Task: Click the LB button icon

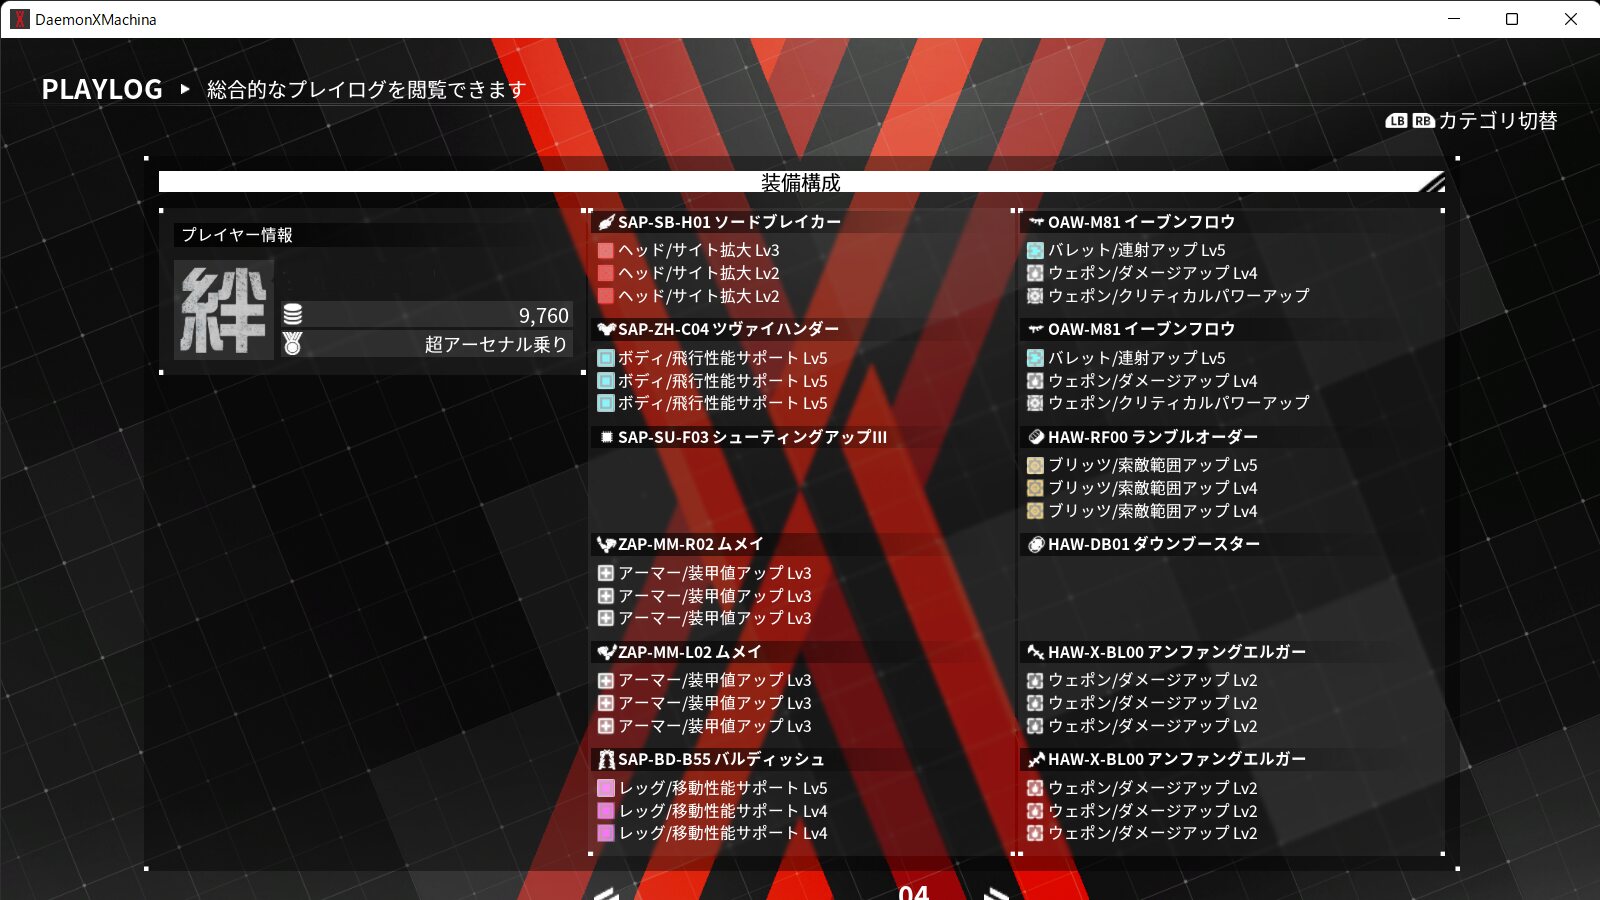Action: coord(1396,121)
